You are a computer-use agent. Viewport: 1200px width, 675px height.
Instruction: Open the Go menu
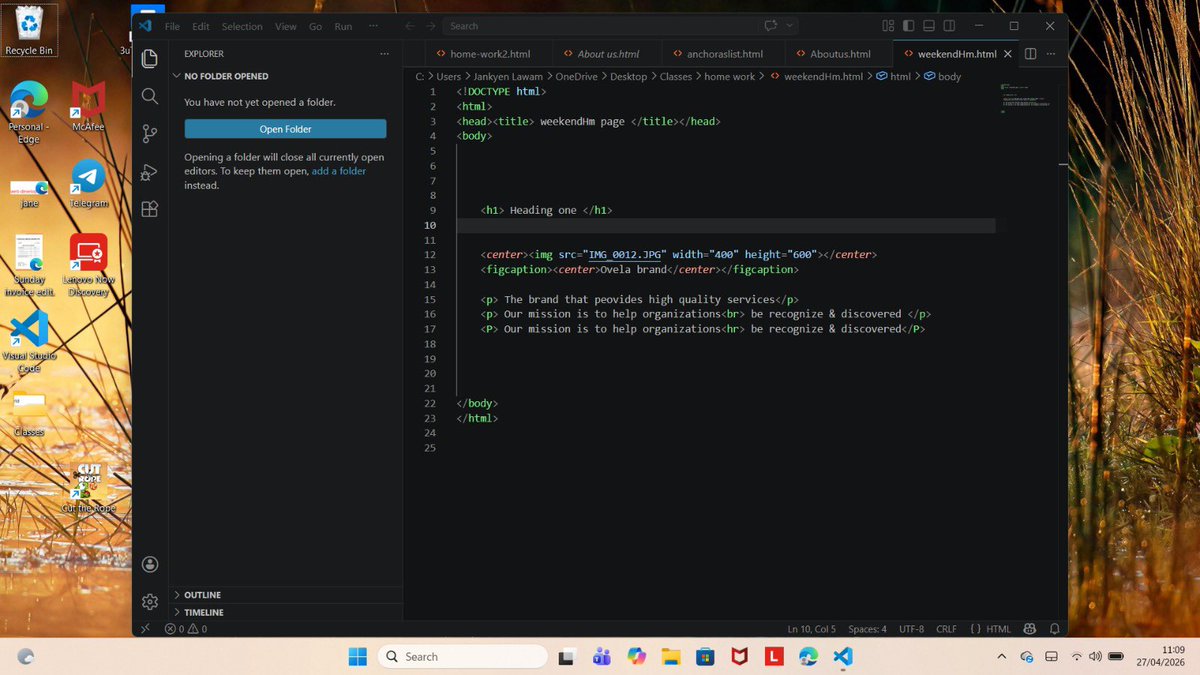(x=316, y=26)
